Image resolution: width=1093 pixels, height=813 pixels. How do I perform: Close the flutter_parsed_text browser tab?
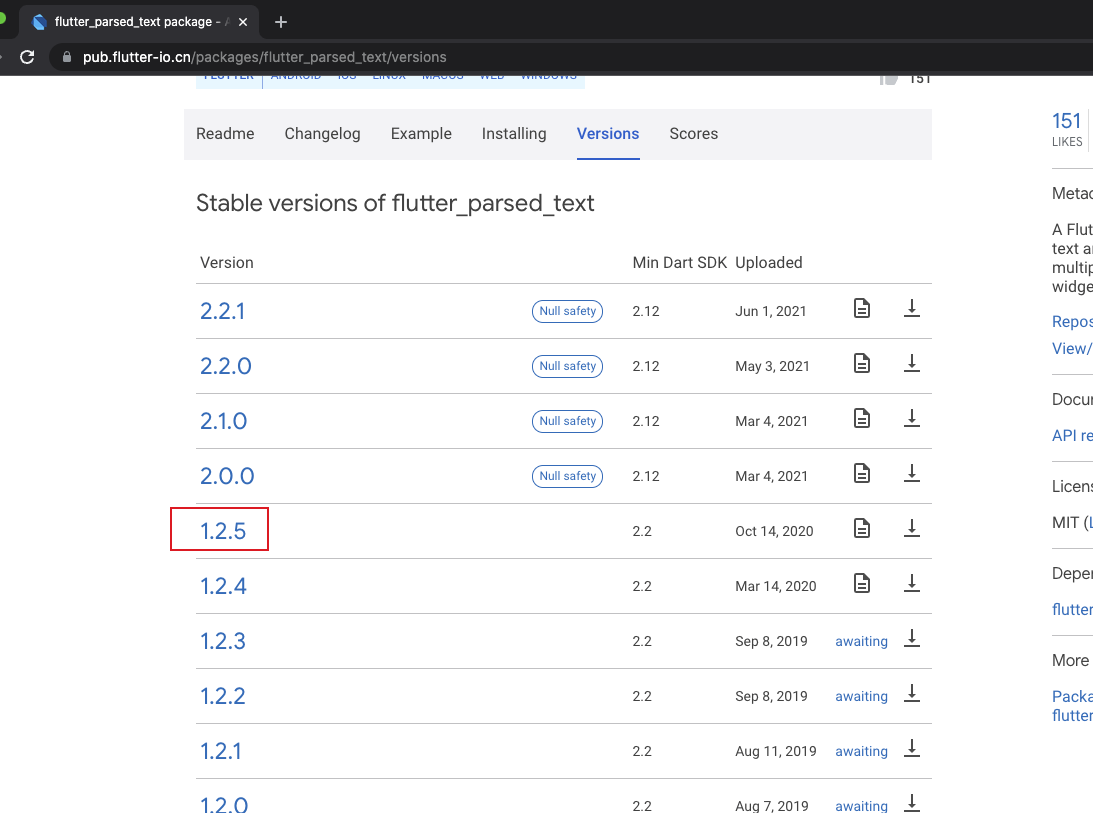[x=243, y=22]
